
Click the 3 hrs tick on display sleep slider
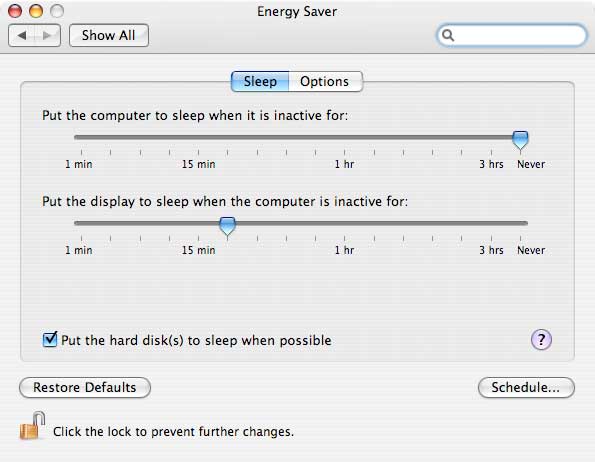point(491,239)
